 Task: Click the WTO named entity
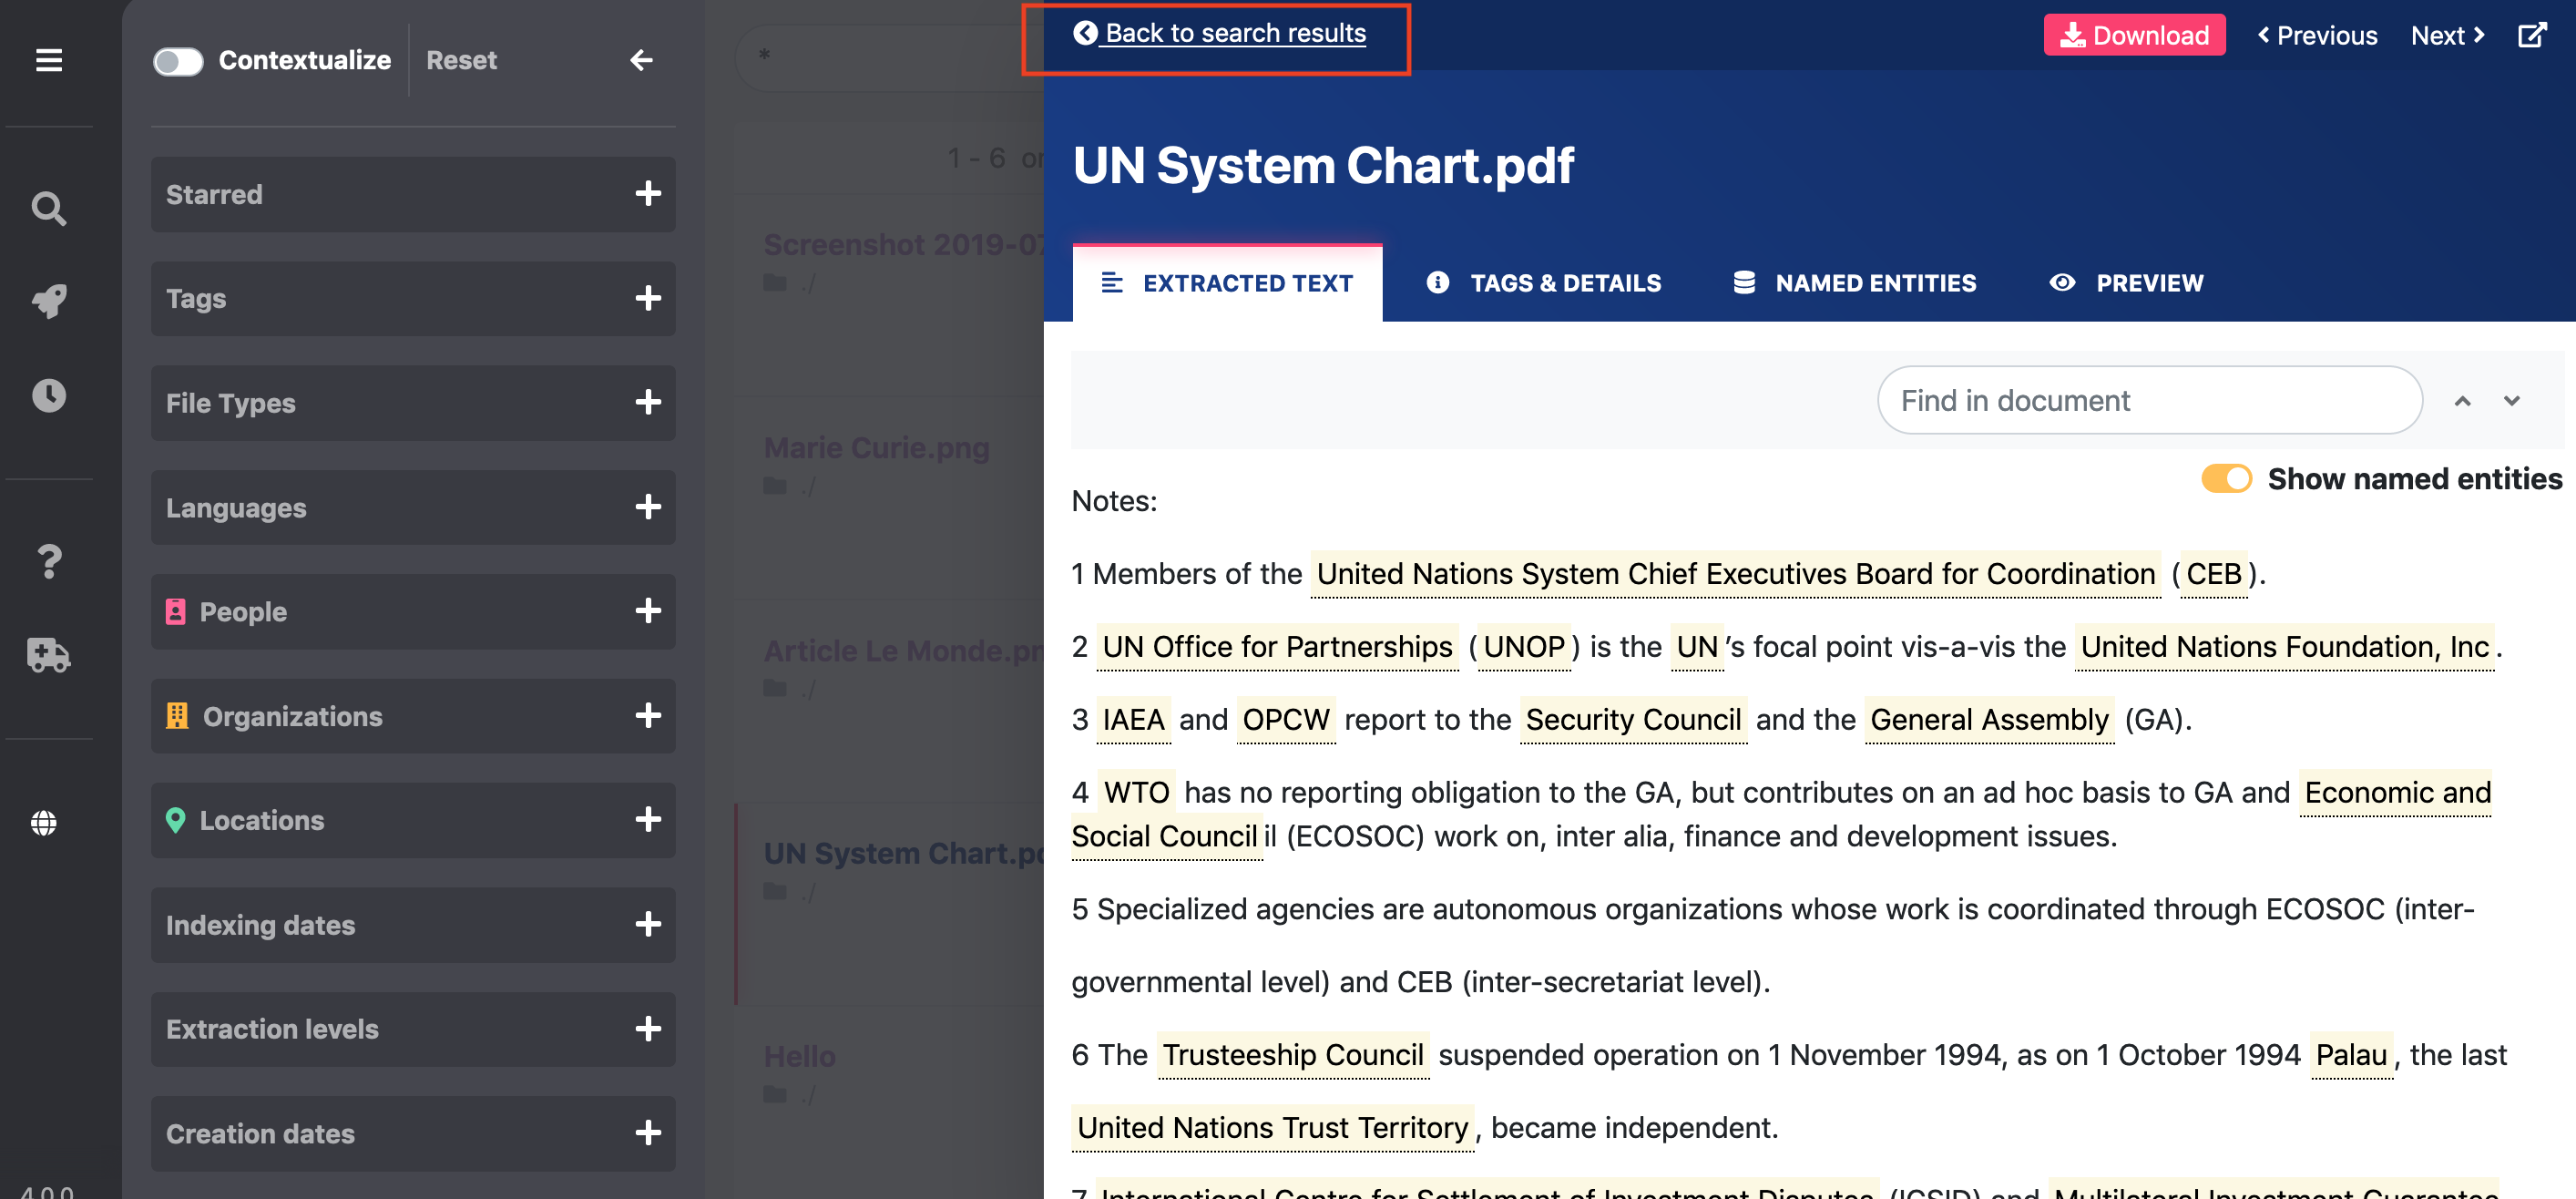pyautogui.click(x=1136, y=792)
